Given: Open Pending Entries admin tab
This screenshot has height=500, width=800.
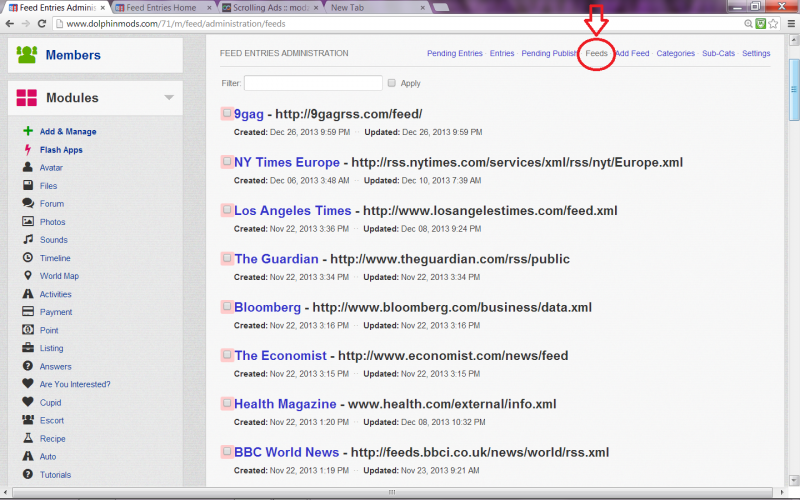Looking at the screenshot, I should pyautogui.click(x=455, y=53).
